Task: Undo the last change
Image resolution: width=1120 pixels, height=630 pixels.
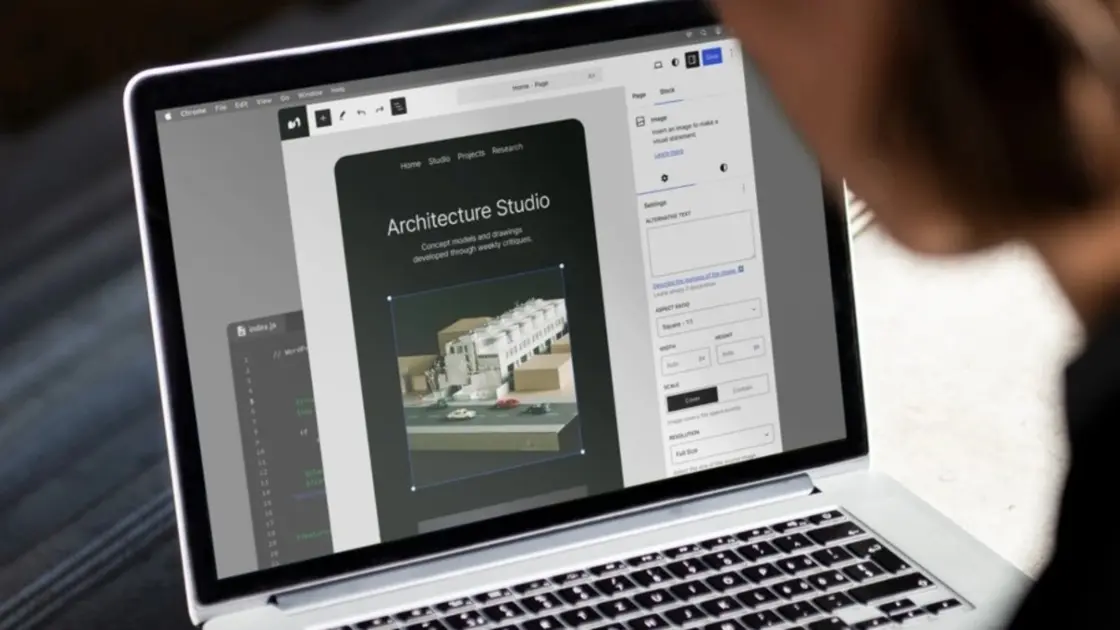Action: click(x=361, y=112)
